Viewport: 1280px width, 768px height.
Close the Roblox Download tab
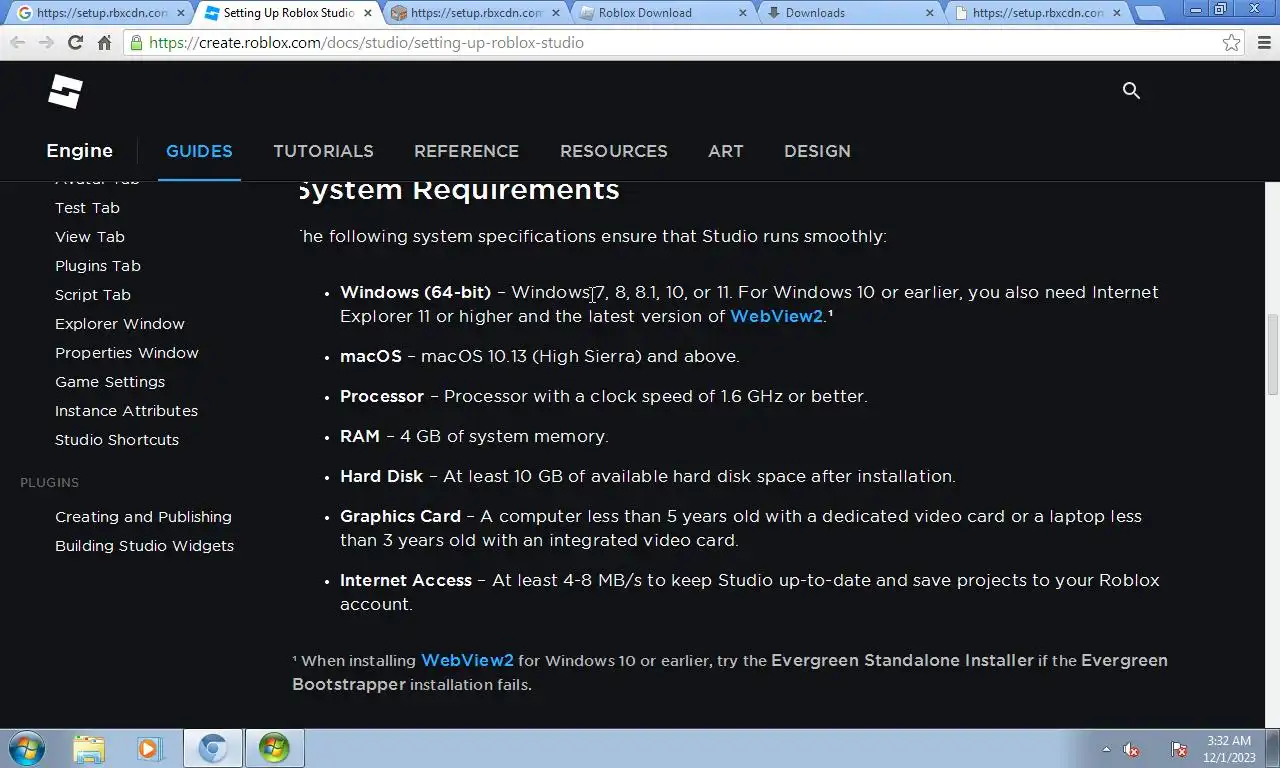(742, 13)
